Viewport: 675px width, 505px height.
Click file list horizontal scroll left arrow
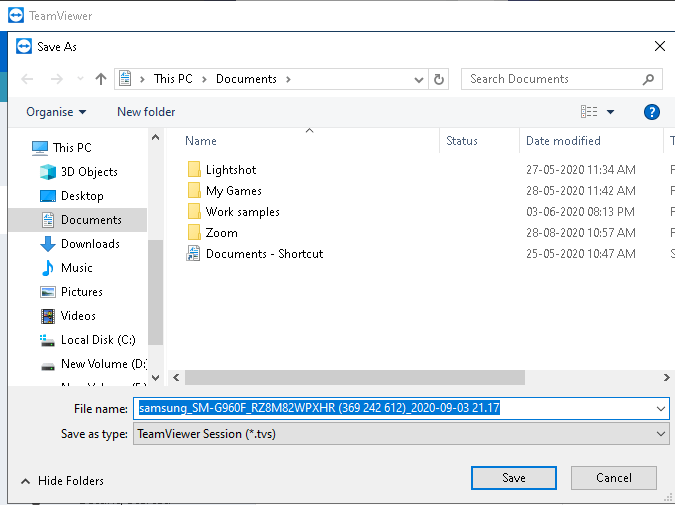tap(176, 378)
